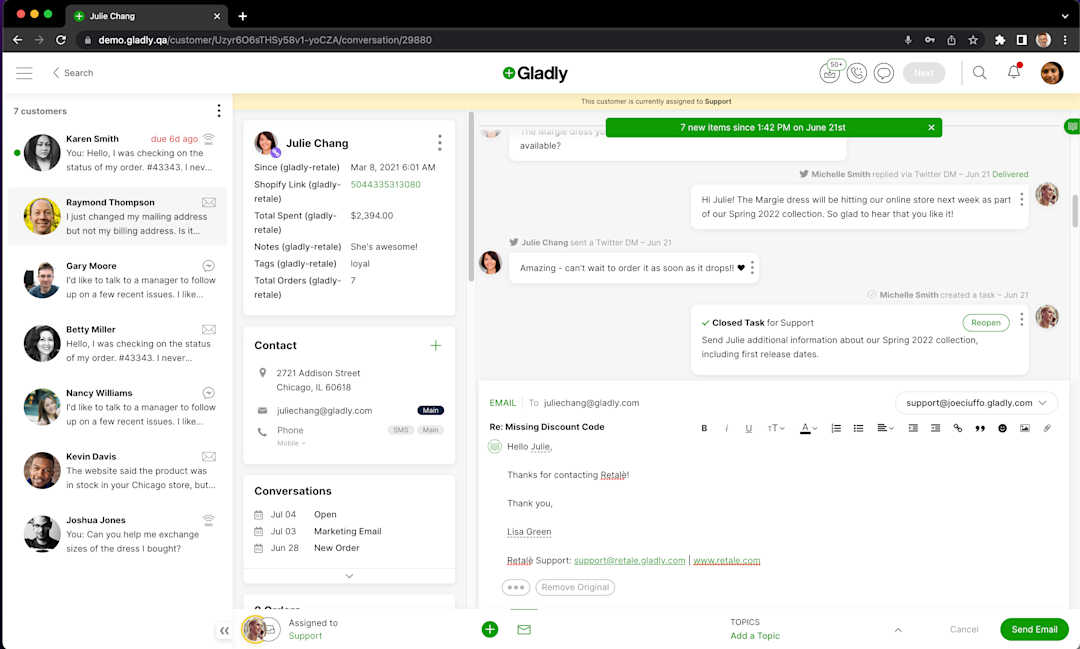Reopen the closed task
This screenshot has width=1080, height=649.
[x=986, y=322]
